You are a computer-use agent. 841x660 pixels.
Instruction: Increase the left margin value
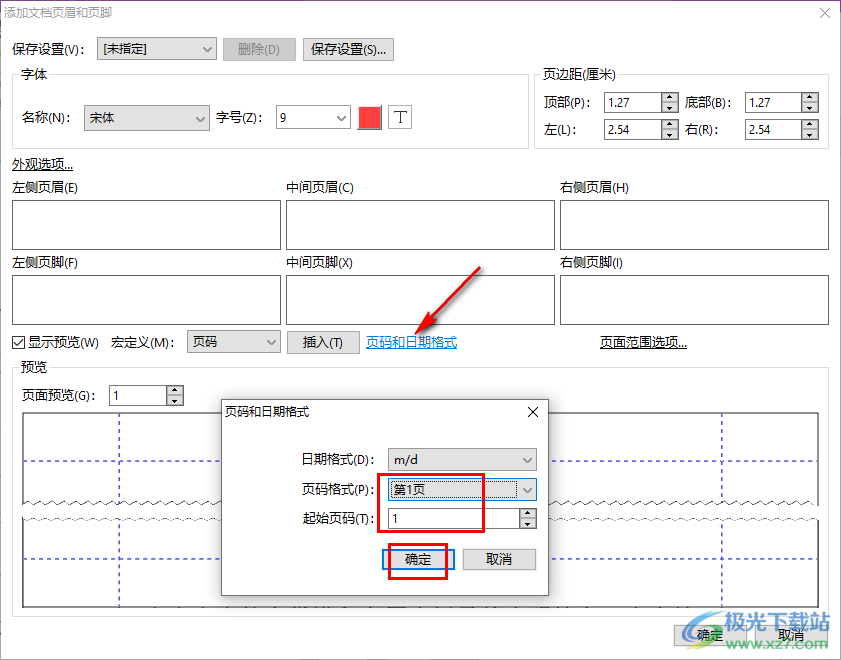coord(669,125)
